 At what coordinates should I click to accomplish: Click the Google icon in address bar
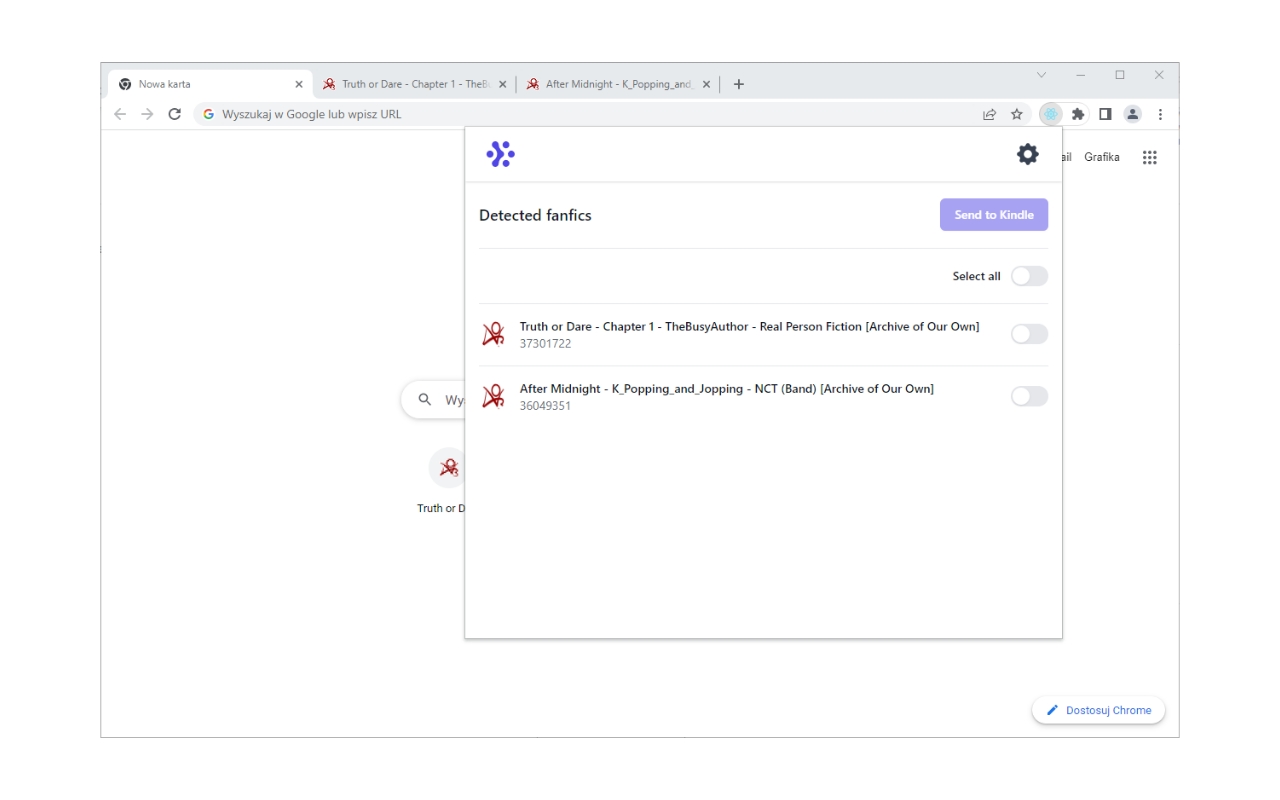(x=209, y=114)
